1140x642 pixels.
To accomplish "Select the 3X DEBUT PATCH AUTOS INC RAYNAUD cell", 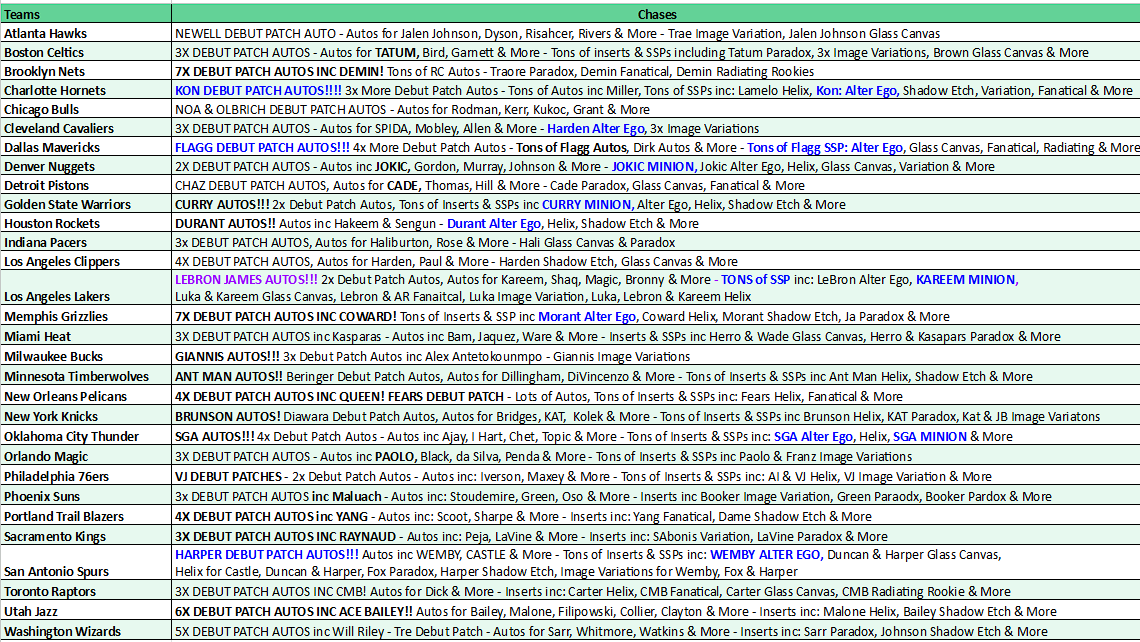I will click(656, 536).
